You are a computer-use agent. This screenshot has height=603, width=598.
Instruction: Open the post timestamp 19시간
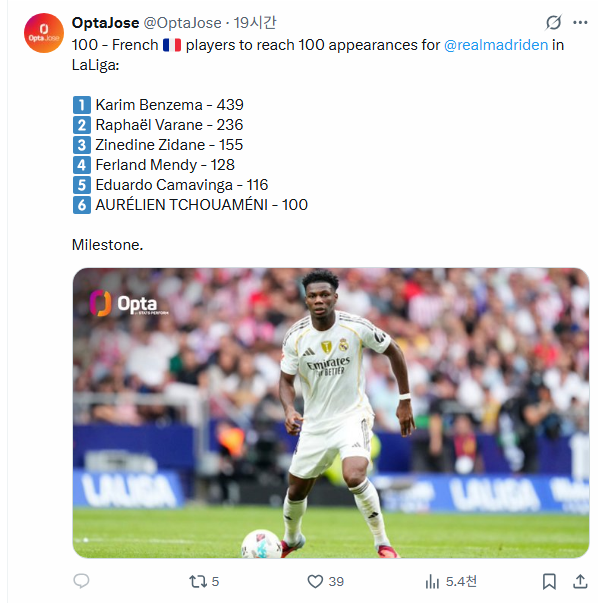click(255, 23)
